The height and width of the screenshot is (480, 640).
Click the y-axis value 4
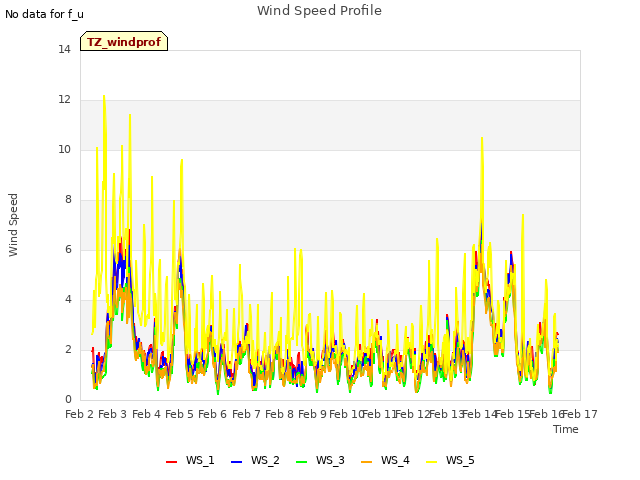[68, 300]
